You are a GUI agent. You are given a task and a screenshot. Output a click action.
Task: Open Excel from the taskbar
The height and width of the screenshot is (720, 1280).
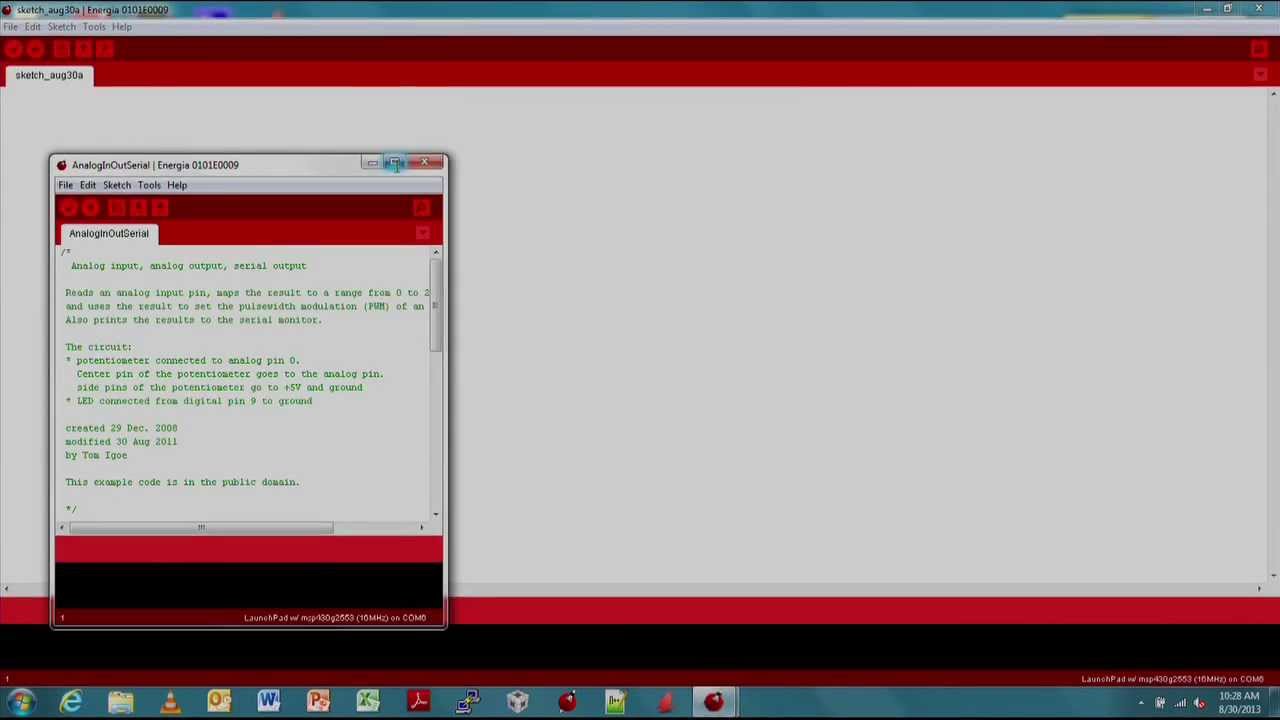pos(368,702)
